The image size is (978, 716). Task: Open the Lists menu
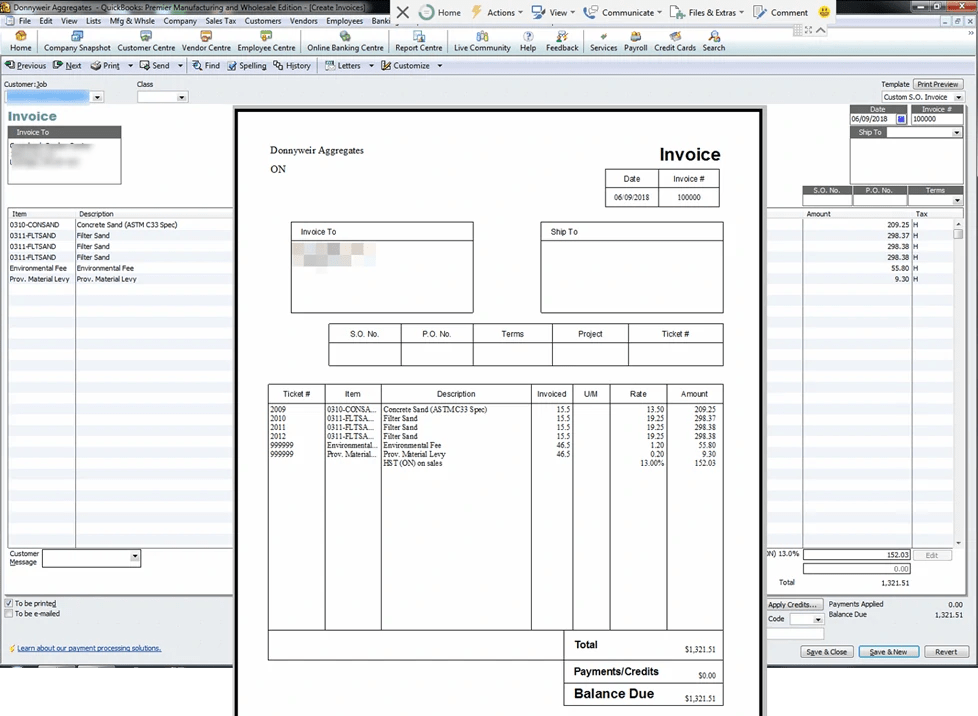point(94,21)
